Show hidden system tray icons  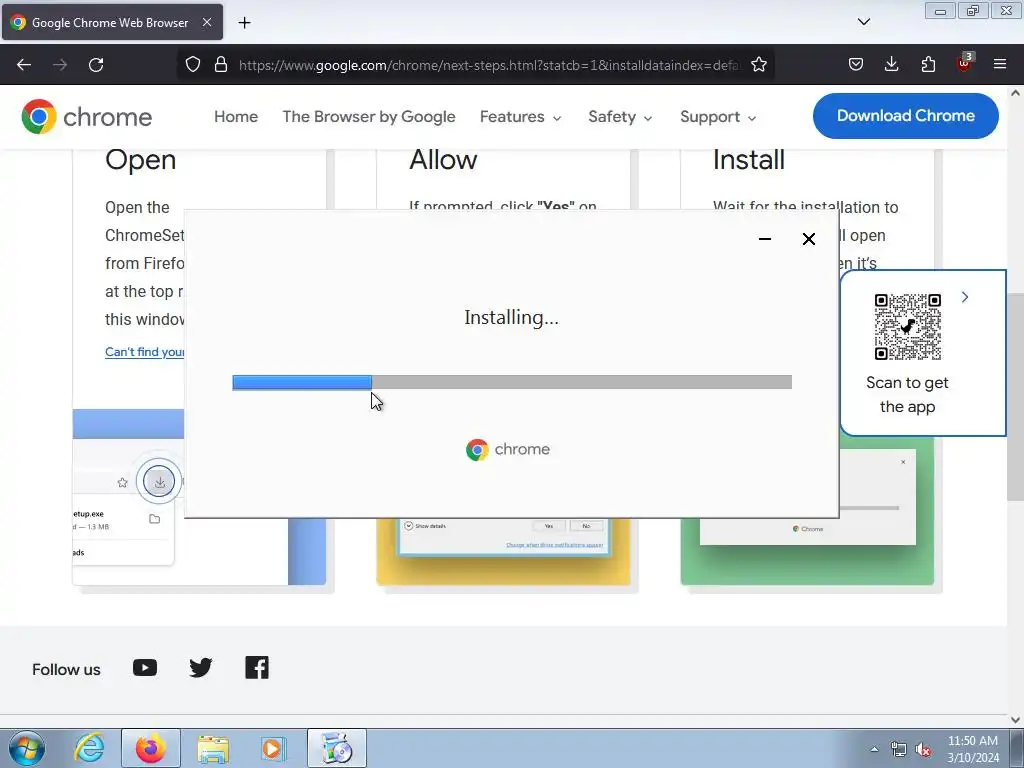[874, 749]
